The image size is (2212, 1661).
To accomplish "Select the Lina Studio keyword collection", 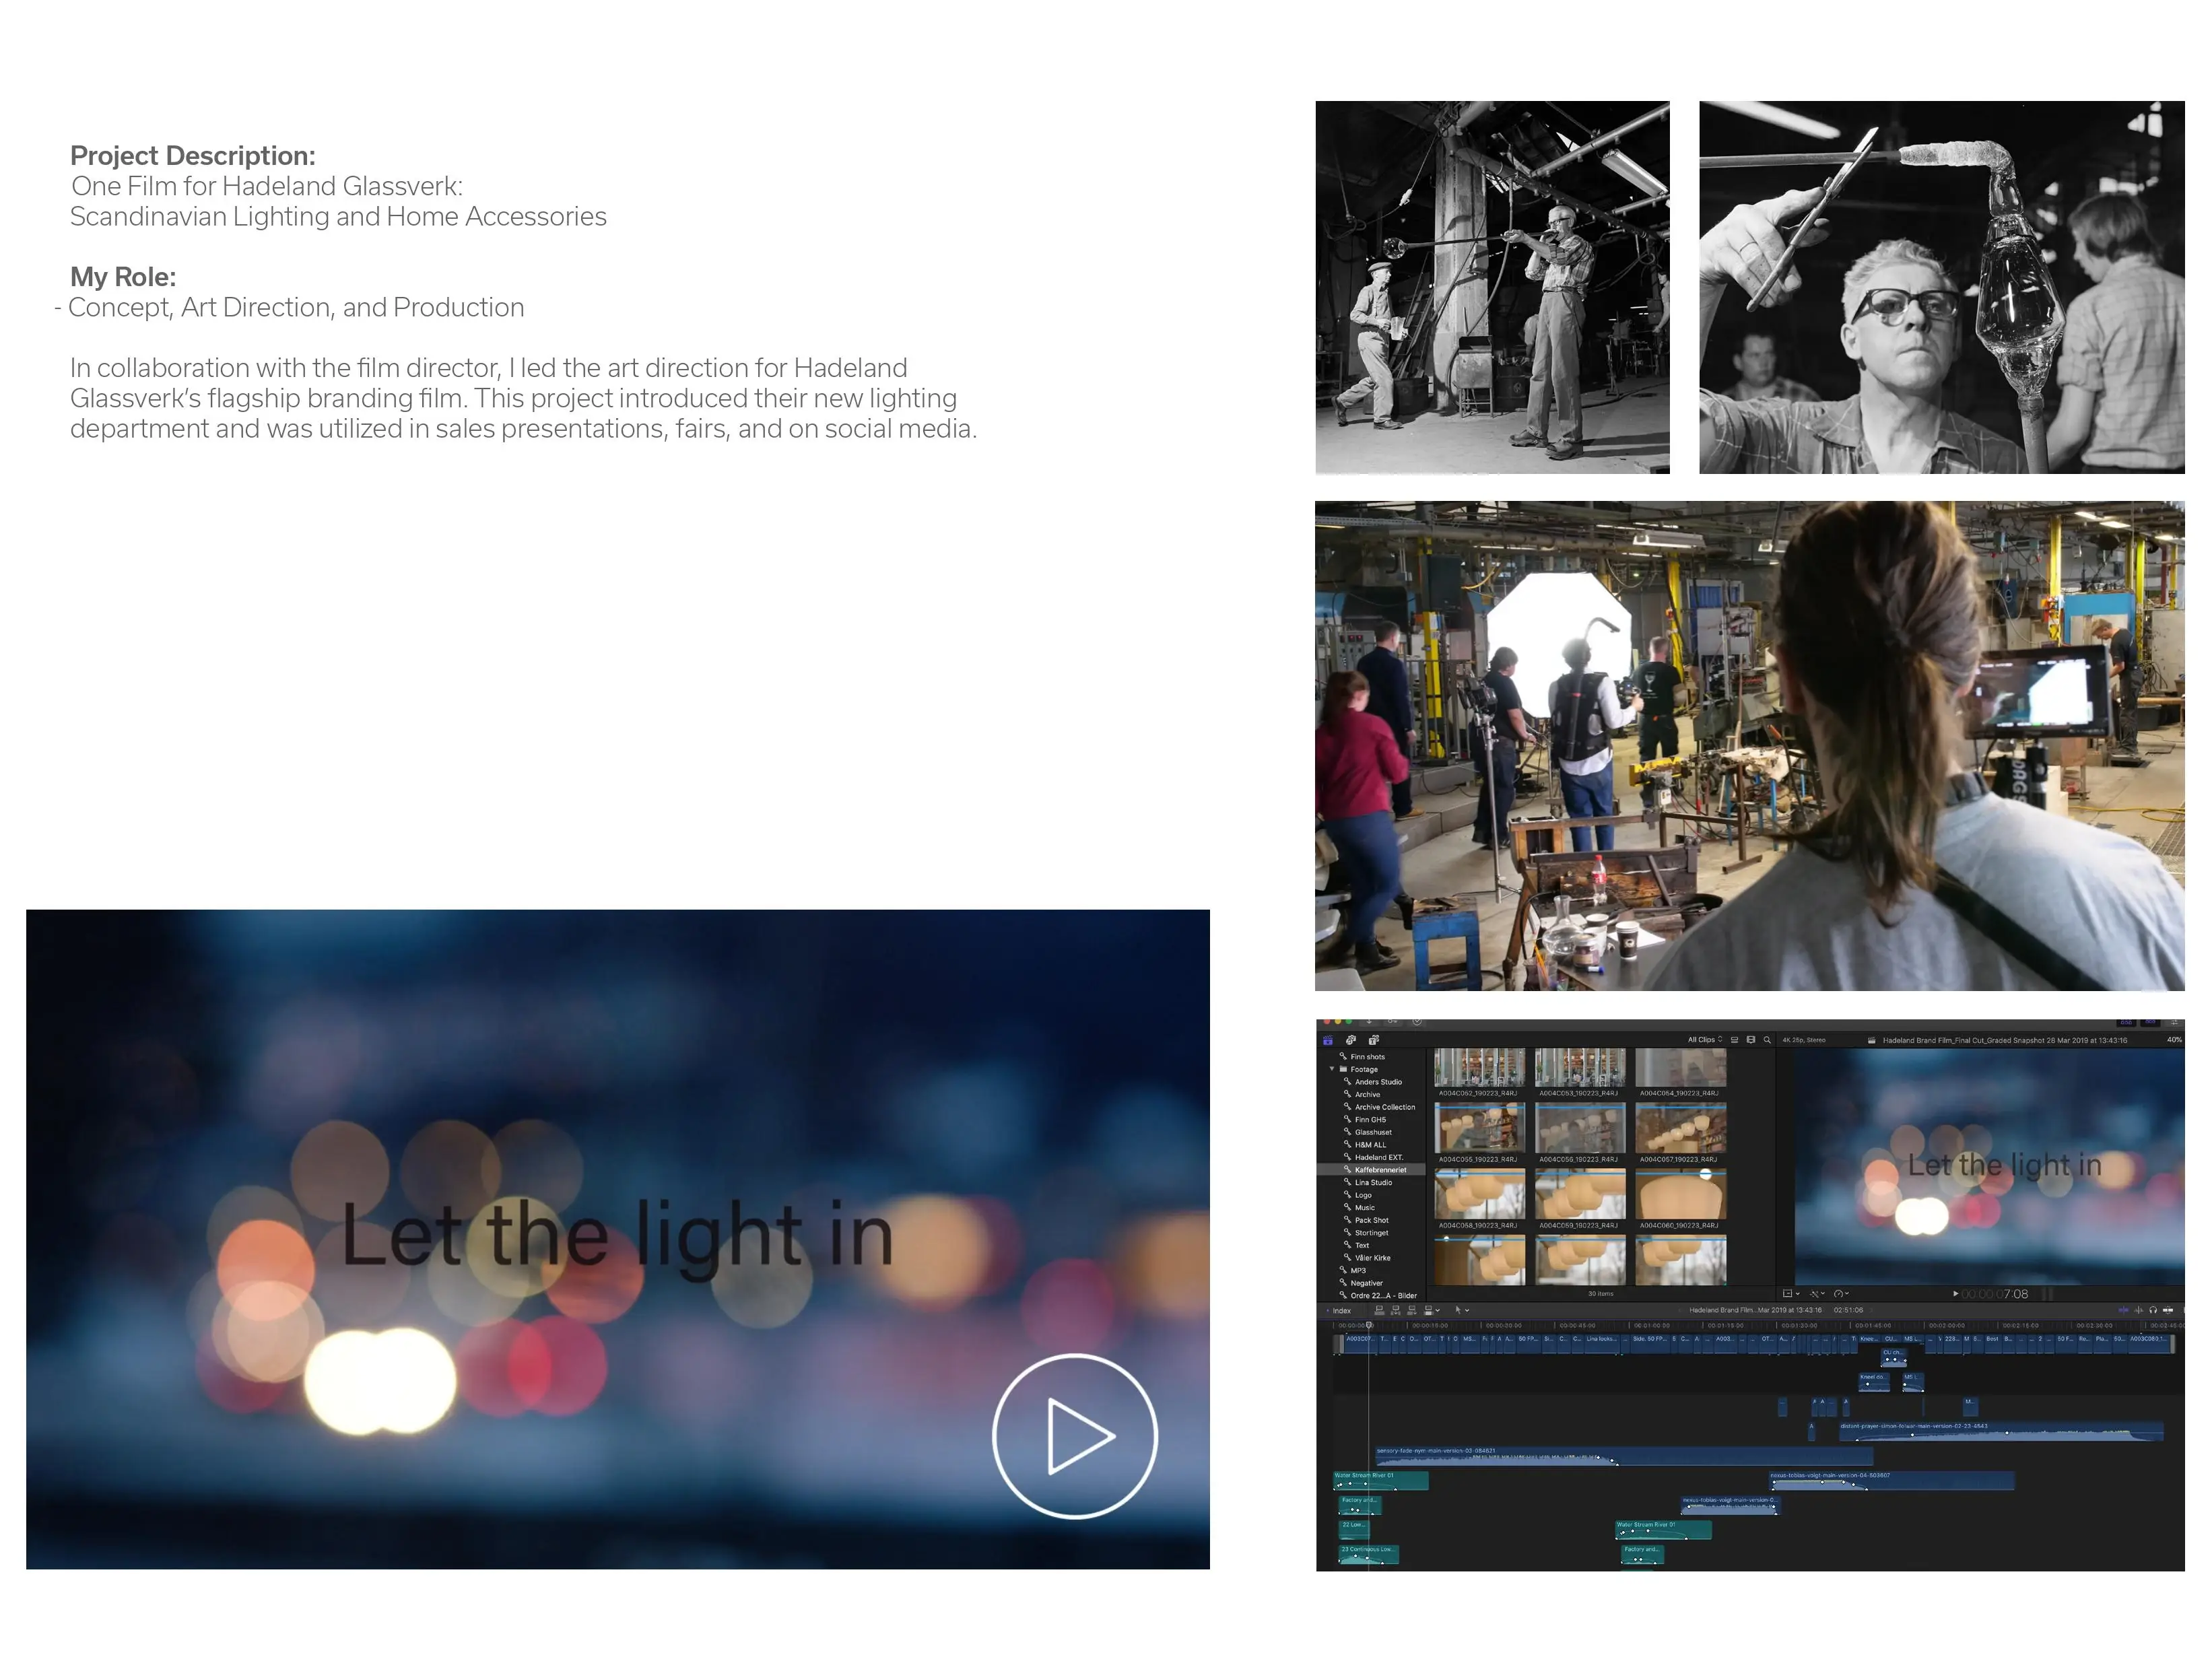I will pos(1373,1182).
